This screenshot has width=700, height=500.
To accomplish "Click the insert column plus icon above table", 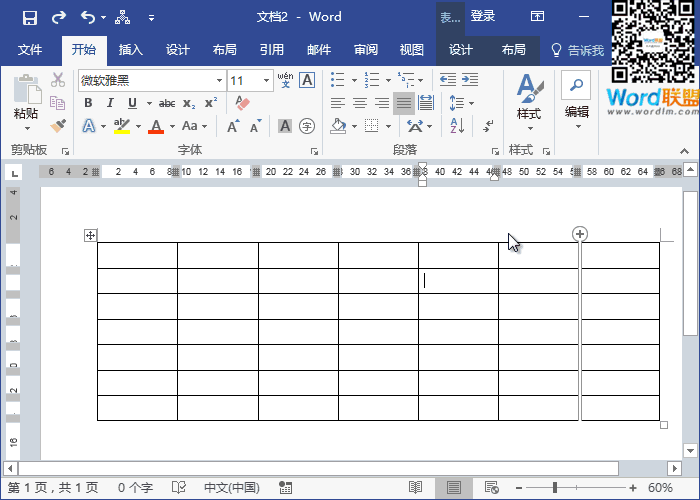I will point(579,233).
